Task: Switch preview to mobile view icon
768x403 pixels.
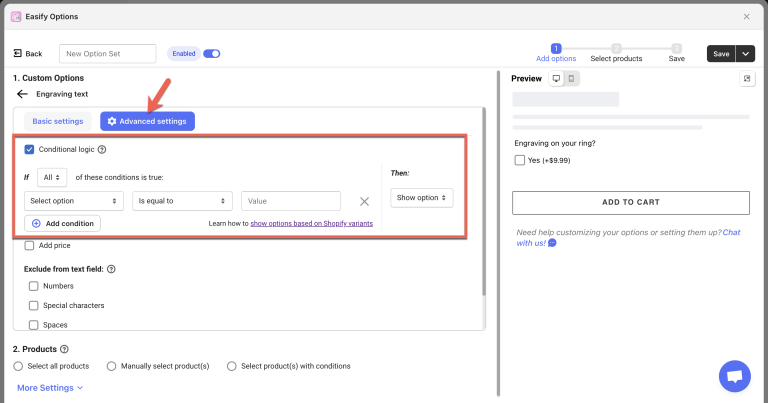Action: tap(571, 78)
